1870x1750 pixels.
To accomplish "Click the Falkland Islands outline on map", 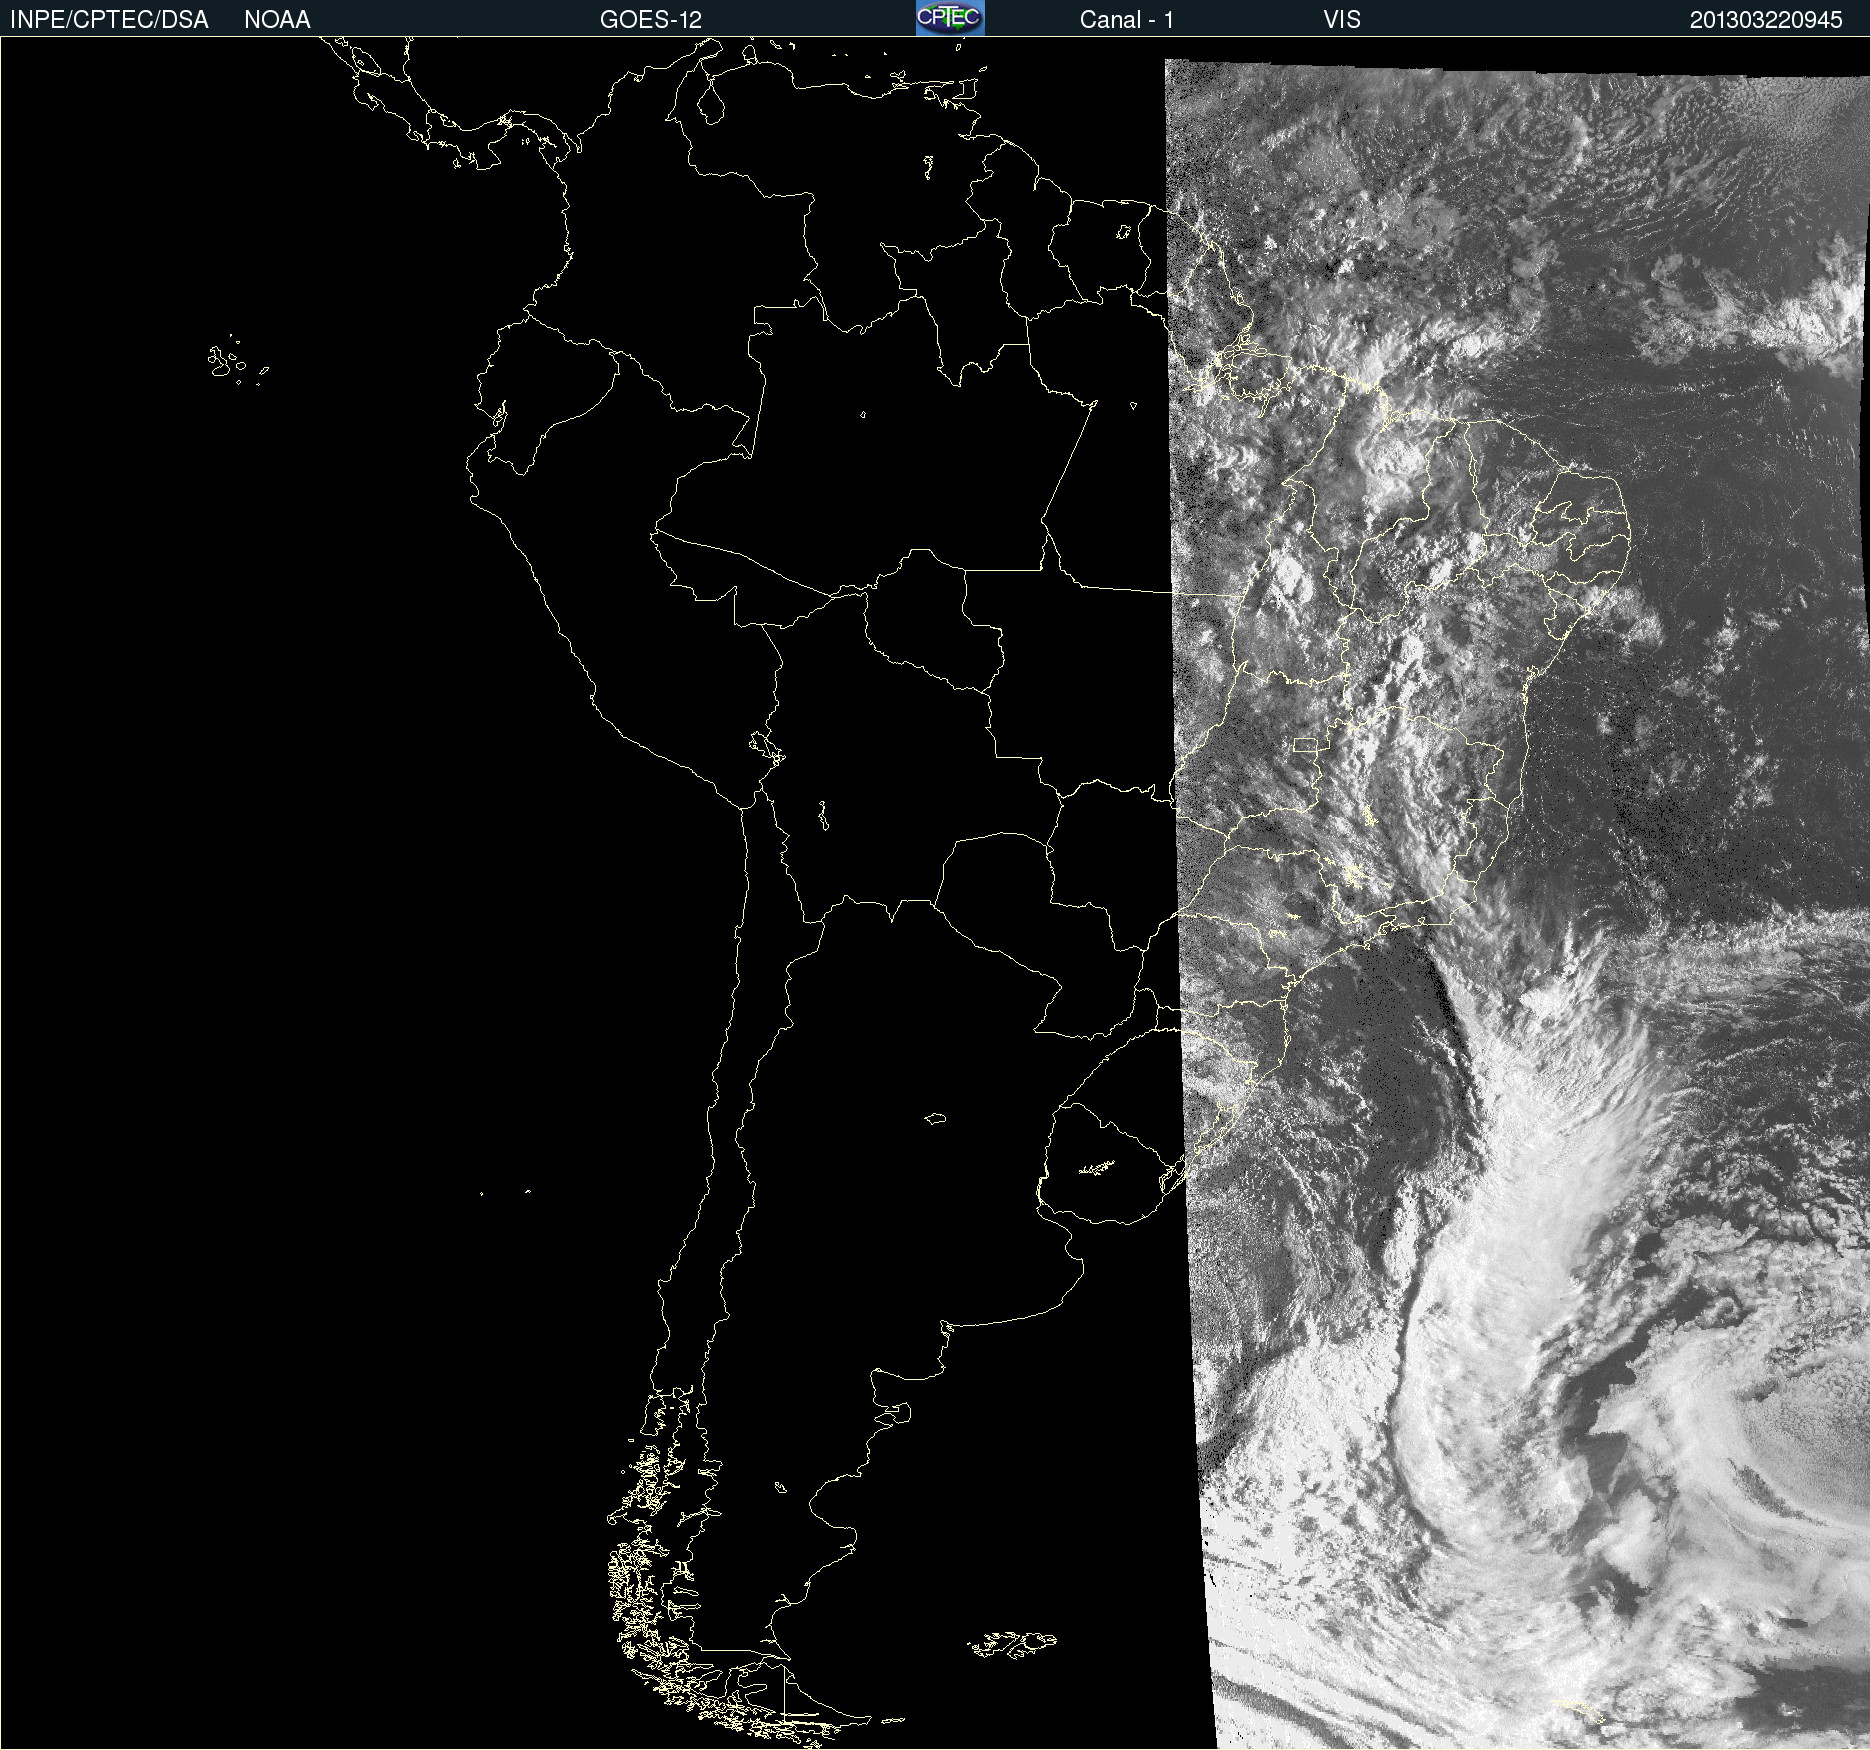I will [x=1012, y=1644].
